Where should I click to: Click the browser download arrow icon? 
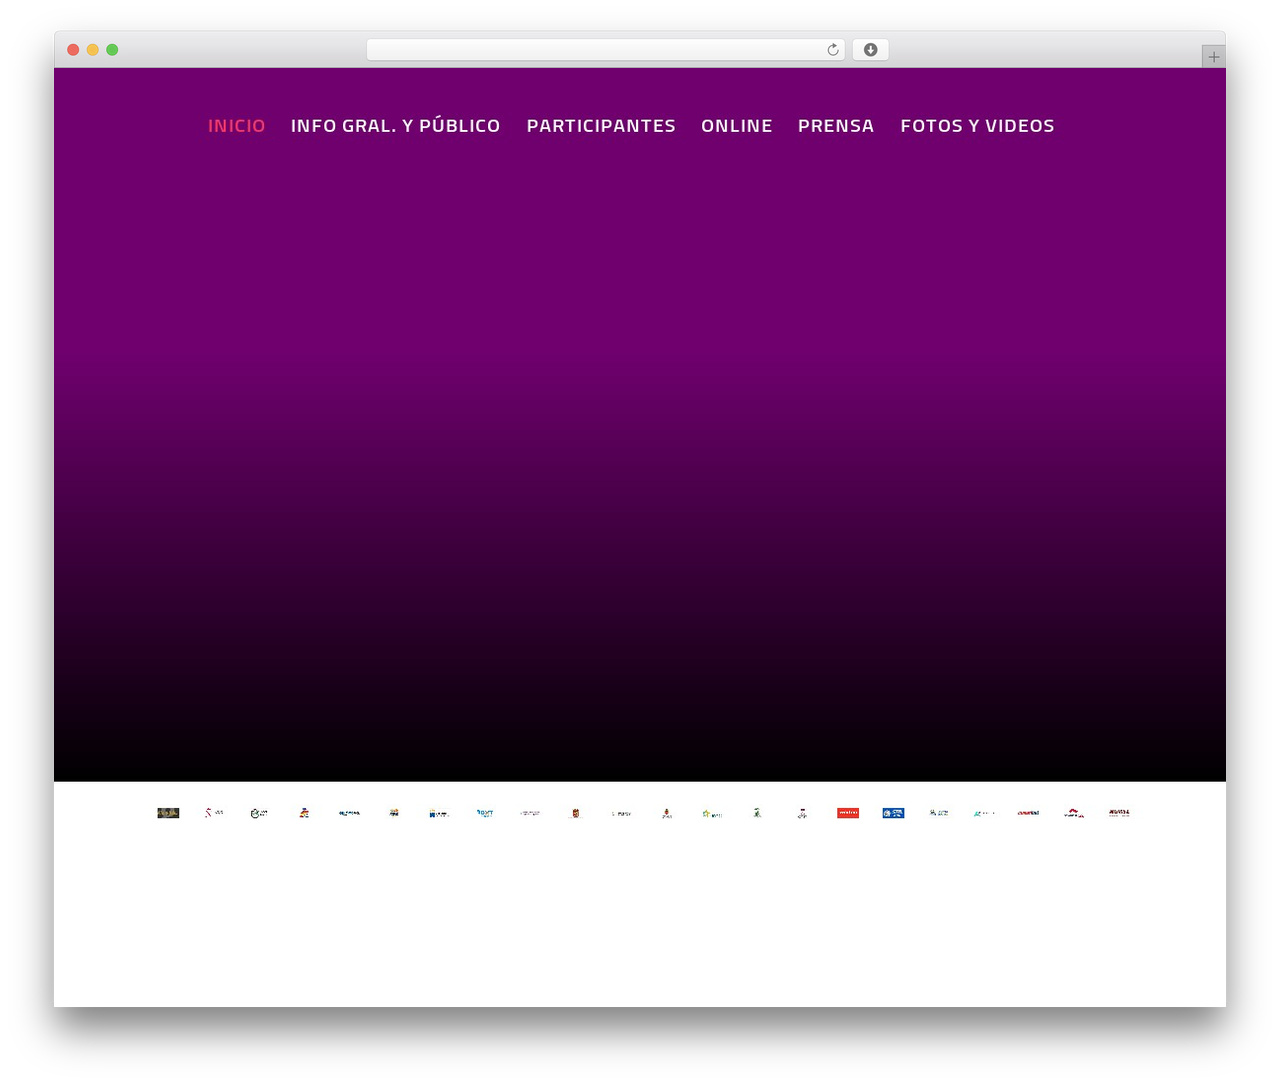(x=870, y=50)
